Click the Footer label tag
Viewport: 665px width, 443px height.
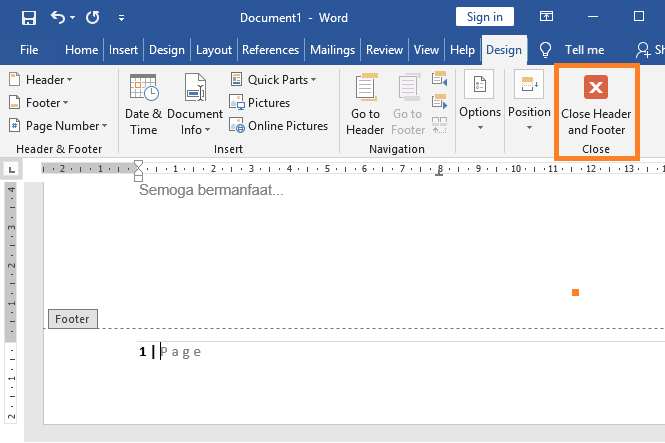73,319
